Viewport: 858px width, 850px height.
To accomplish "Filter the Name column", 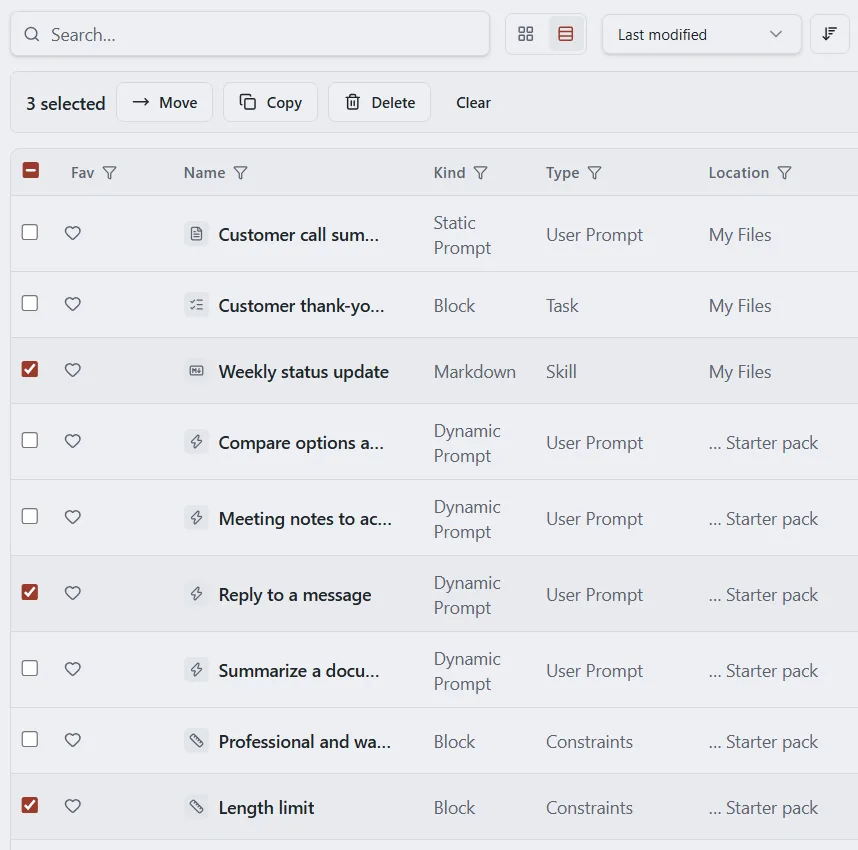I will pos(240,173).
